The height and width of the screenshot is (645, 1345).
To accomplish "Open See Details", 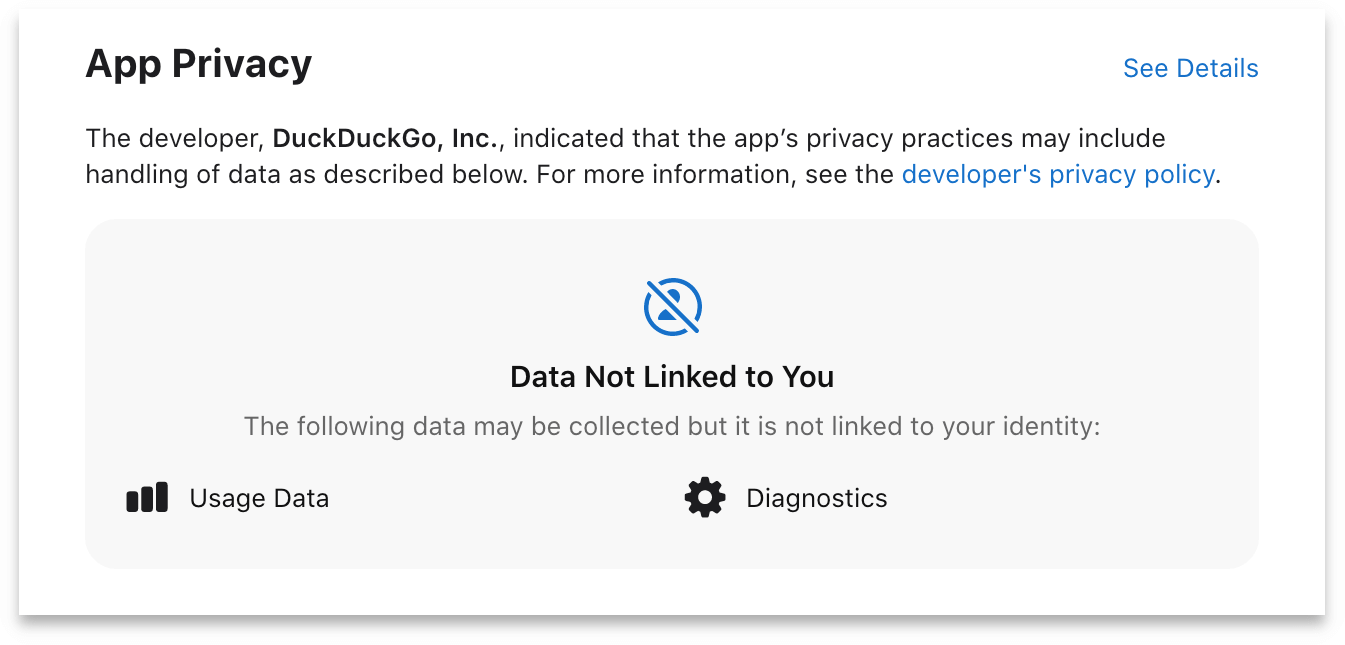I will click(x=1190, y=68).
